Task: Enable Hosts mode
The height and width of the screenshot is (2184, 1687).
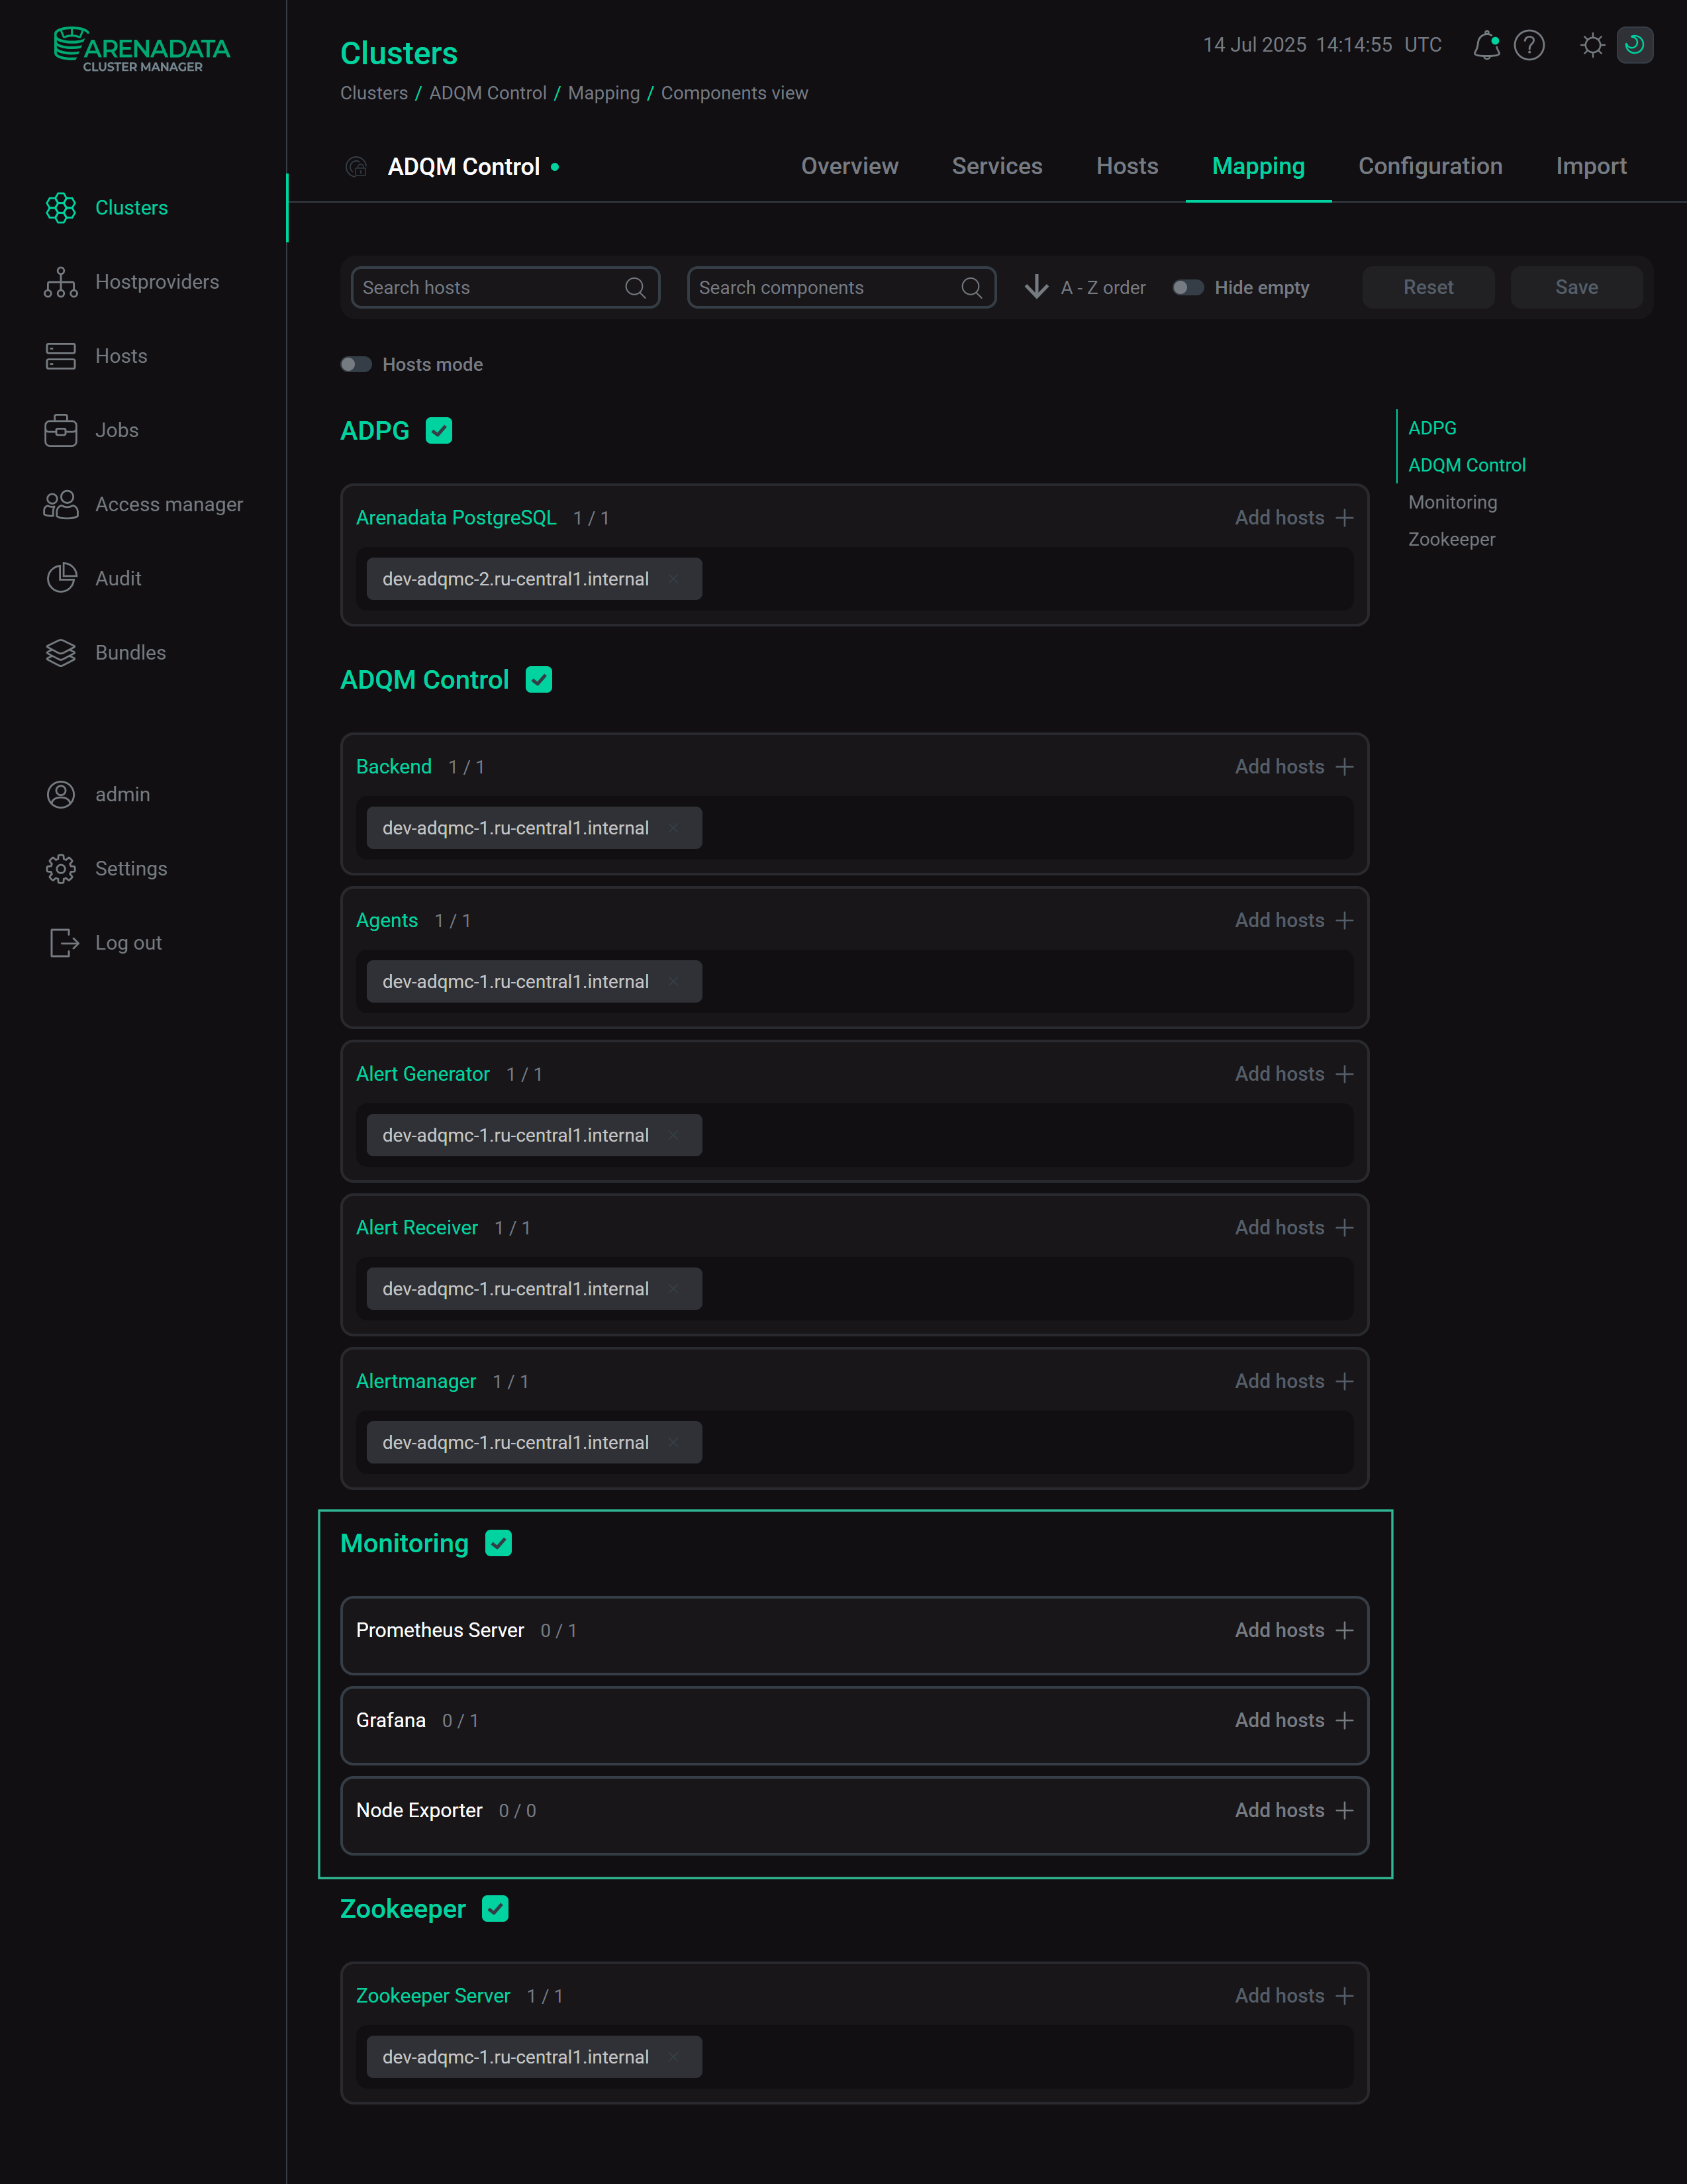Action: [356, 364]
